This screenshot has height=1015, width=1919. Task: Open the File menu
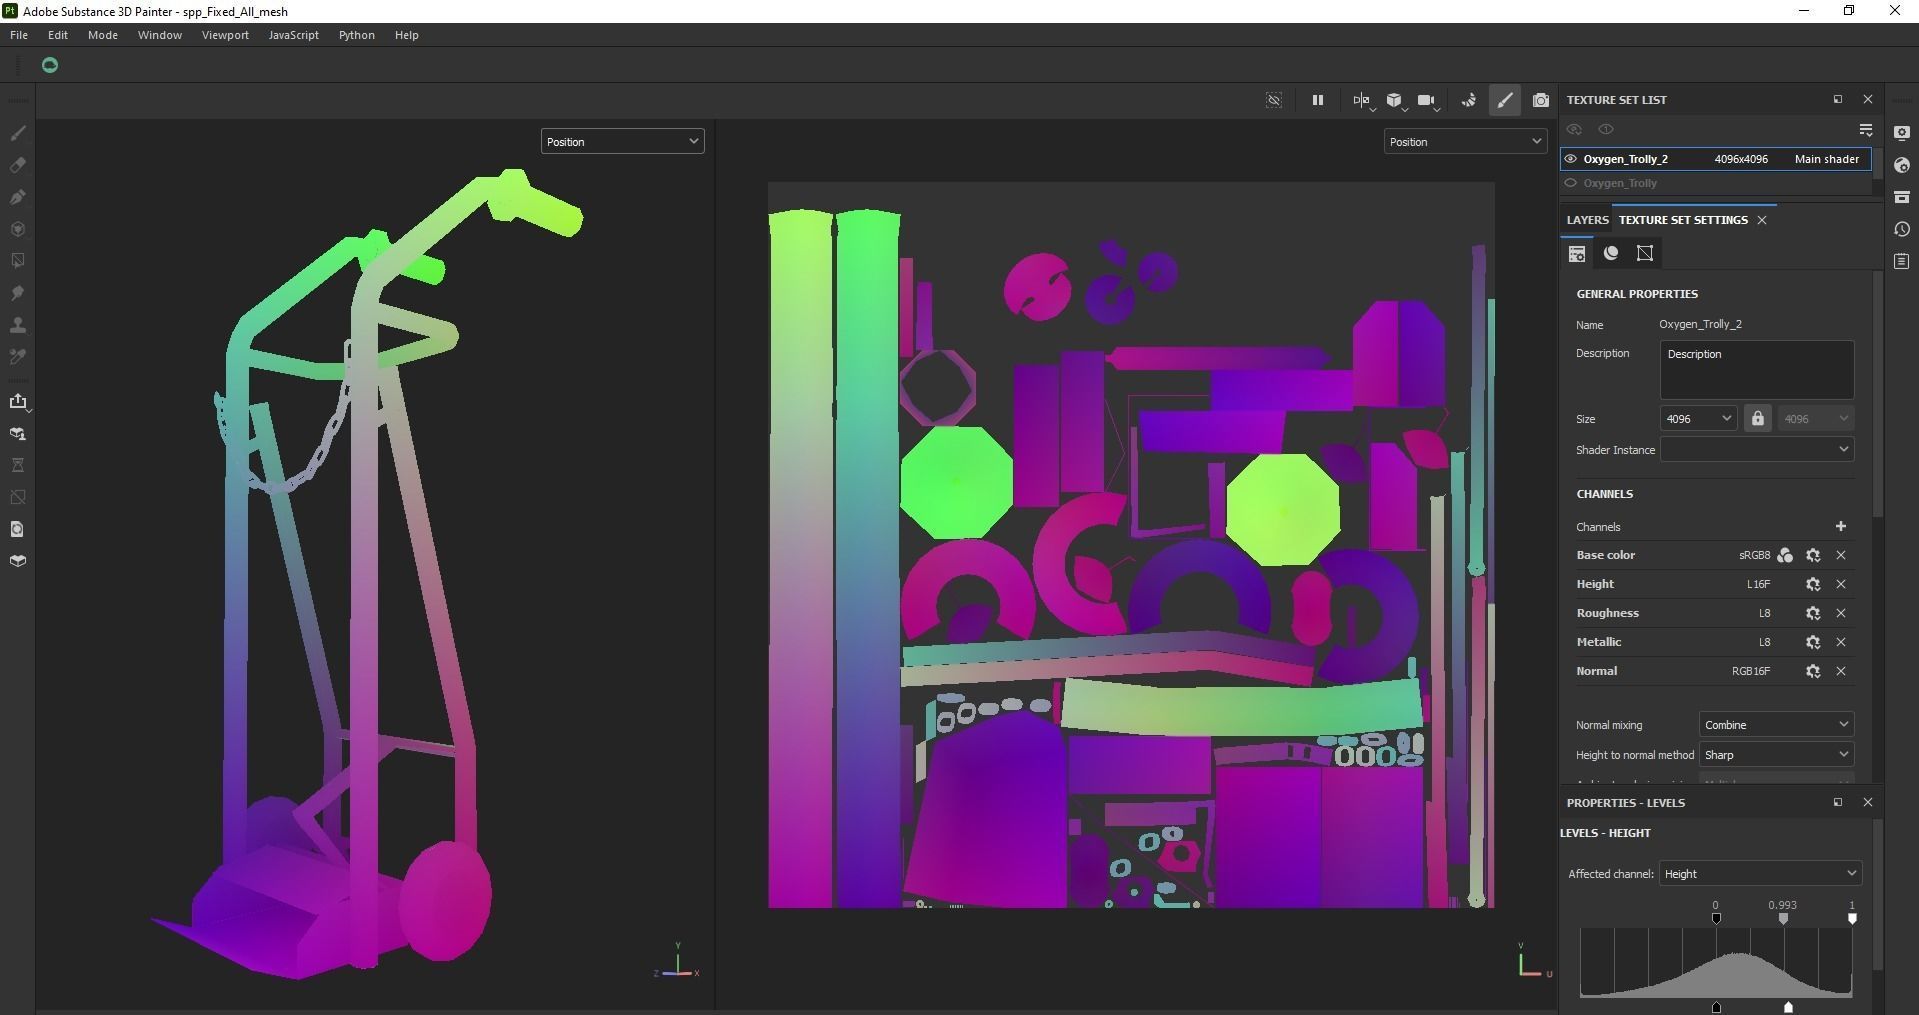[19, 35]
